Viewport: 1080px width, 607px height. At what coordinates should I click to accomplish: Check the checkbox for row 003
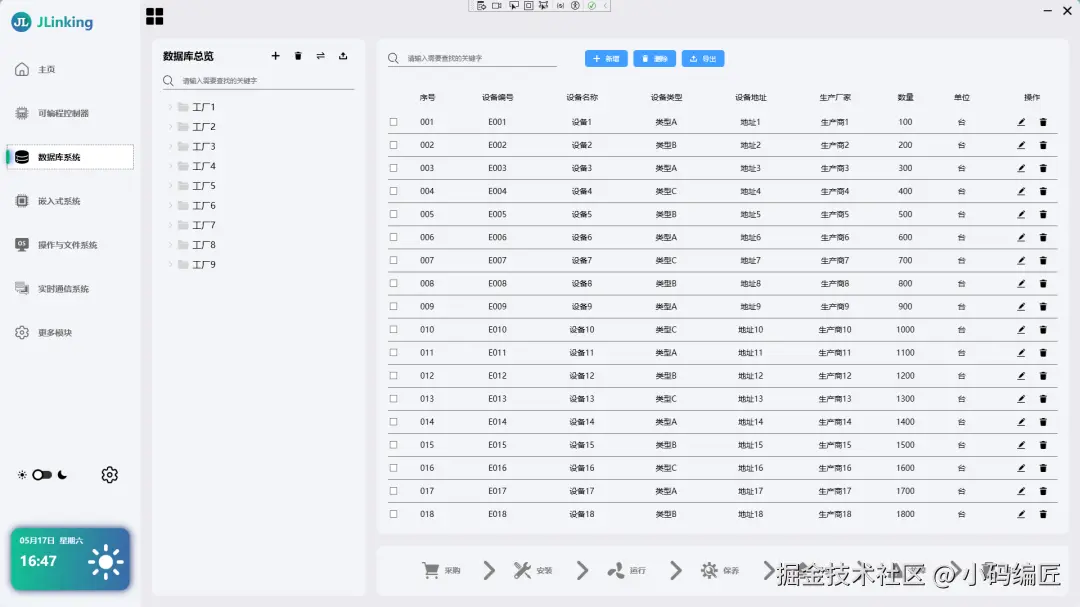click(393, 168)
